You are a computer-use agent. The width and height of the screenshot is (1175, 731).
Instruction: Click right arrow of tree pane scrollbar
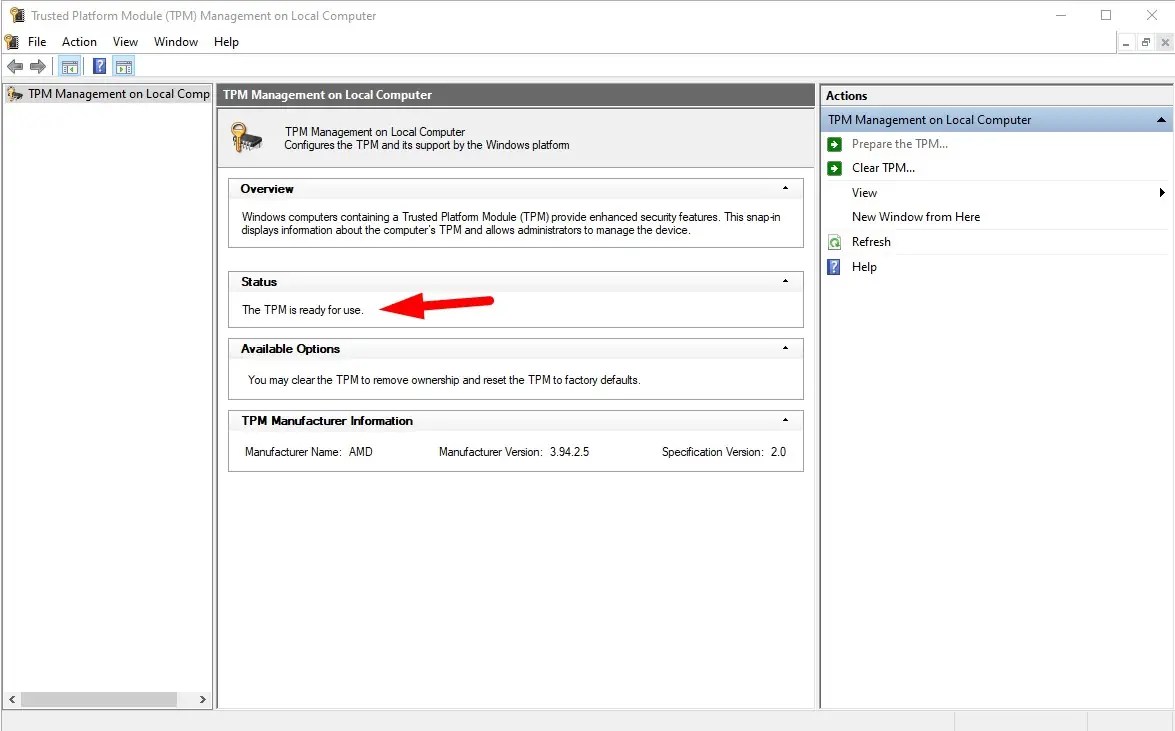[202, 700]
